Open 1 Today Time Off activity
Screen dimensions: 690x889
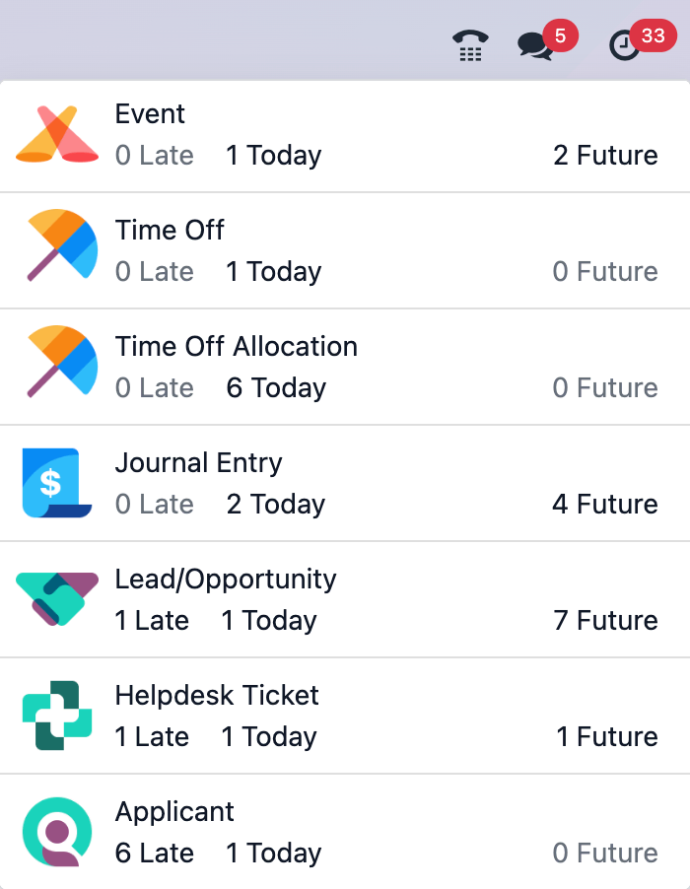point(273,272)
